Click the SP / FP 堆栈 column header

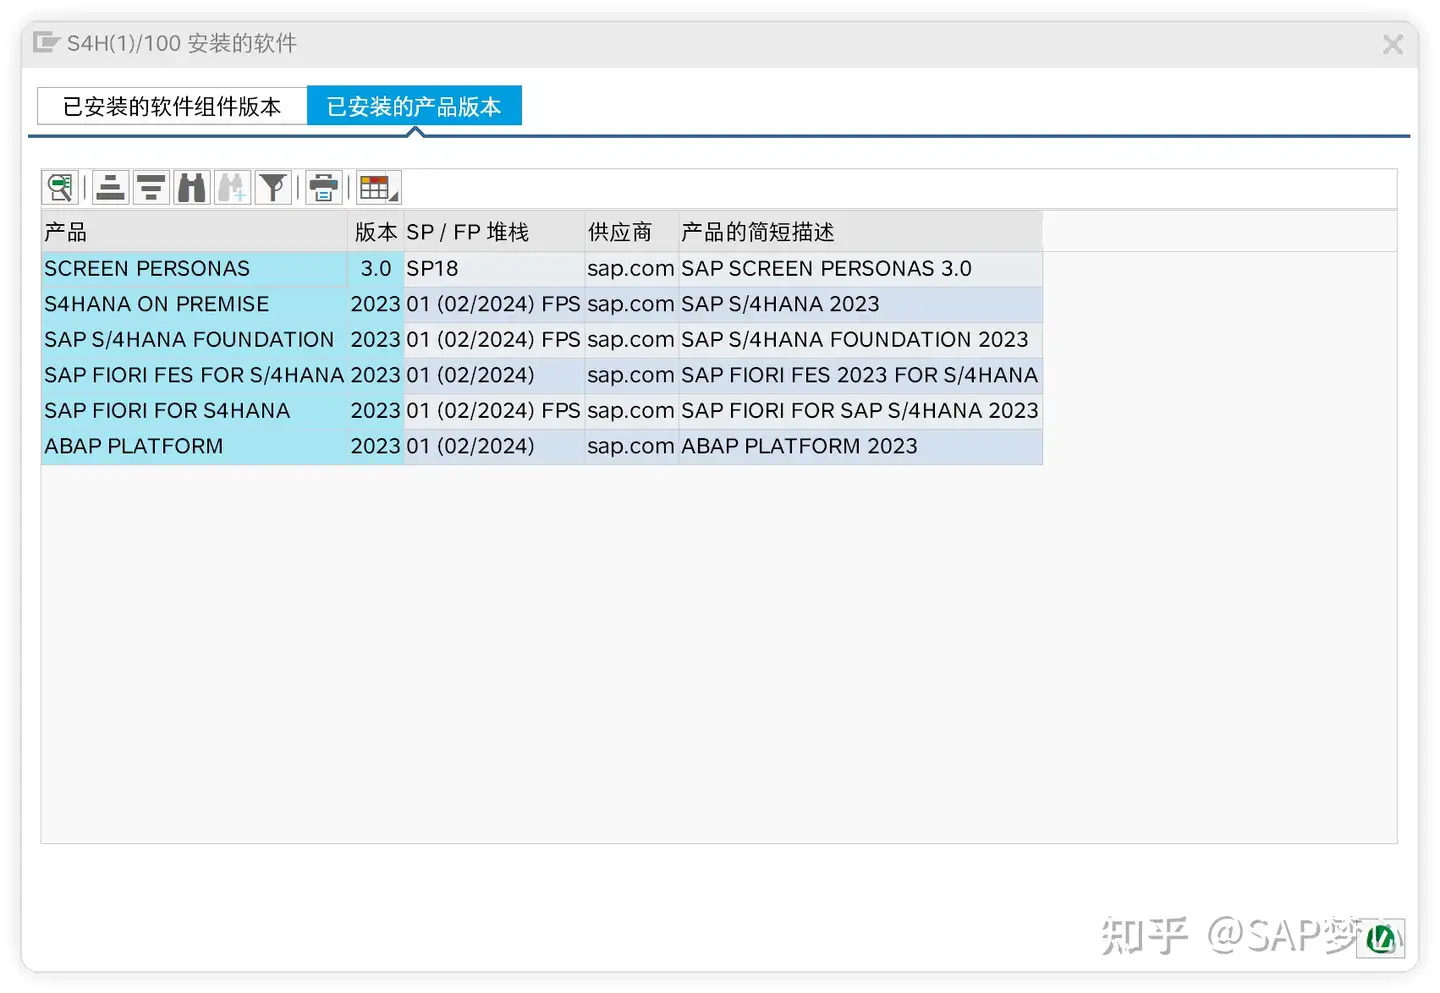coord(494,232)
